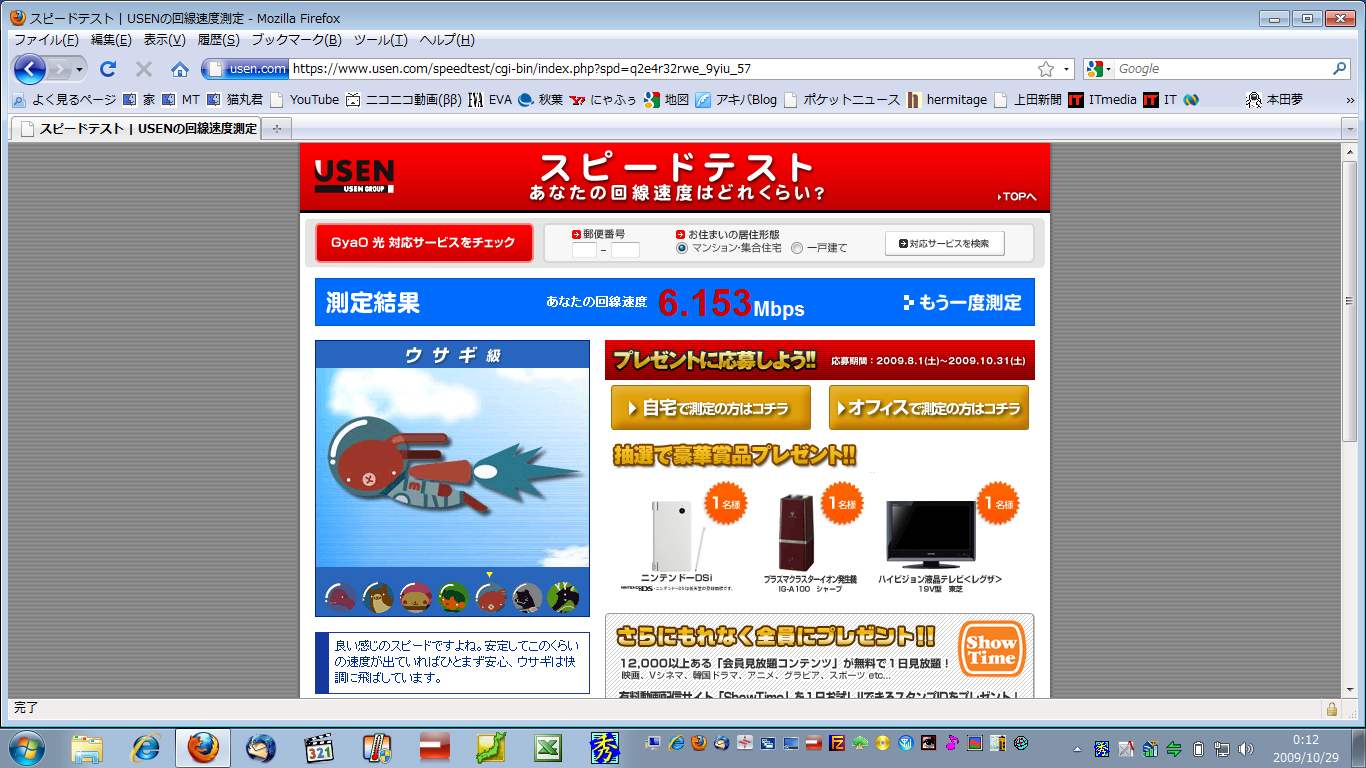Click the back arrow navigation button

point(30,69)
